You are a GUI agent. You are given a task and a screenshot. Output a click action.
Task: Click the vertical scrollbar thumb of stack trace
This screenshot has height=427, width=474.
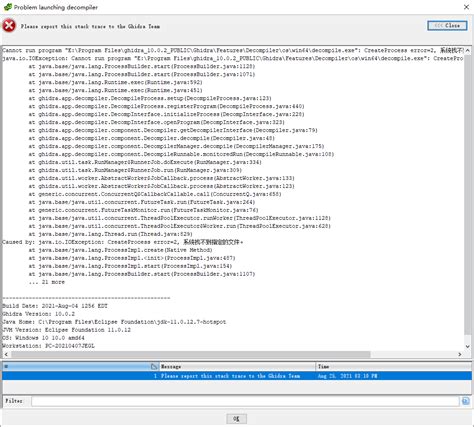click(467, 195)
